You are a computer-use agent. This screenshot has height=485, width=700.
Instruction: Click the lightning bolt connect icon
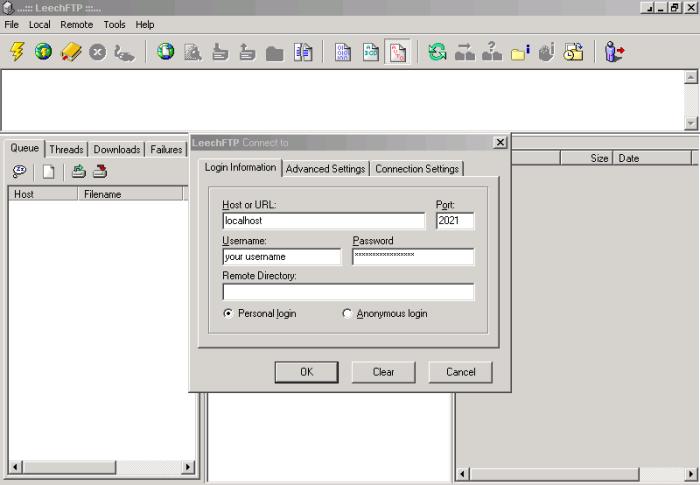pyautogui.click(x=17, y=52)
